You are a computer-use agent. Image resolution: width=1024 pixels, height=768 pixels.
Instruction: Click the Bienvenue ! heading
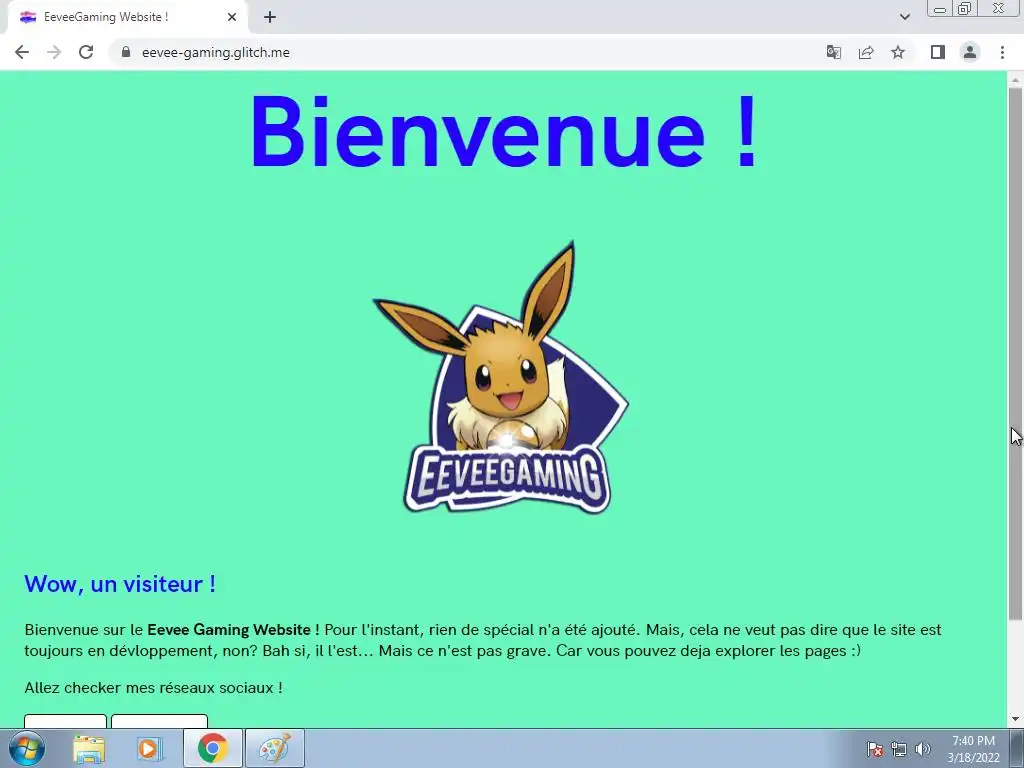click(504, 132)
